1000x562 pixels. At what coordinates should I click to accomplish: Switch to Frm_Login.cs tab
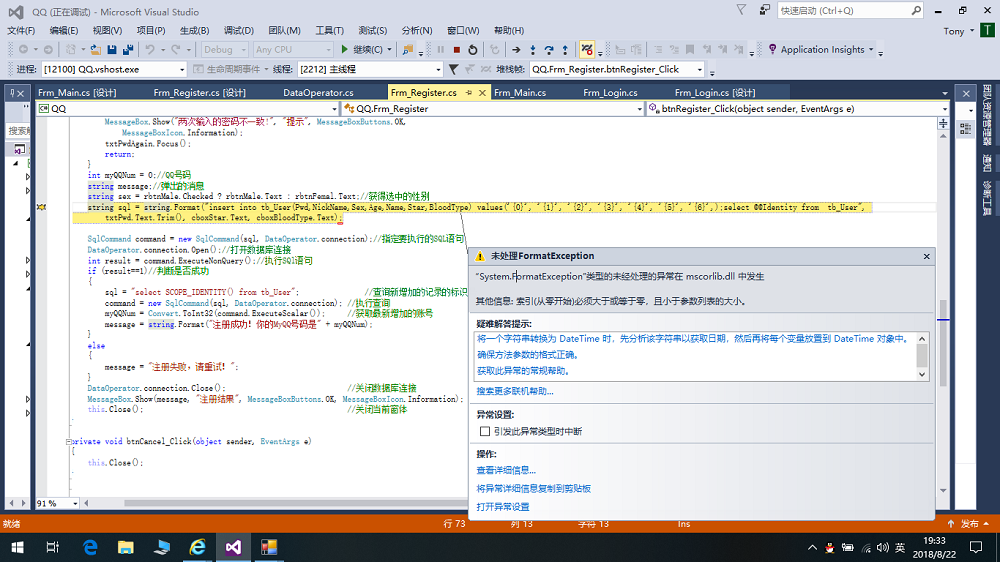610,93
